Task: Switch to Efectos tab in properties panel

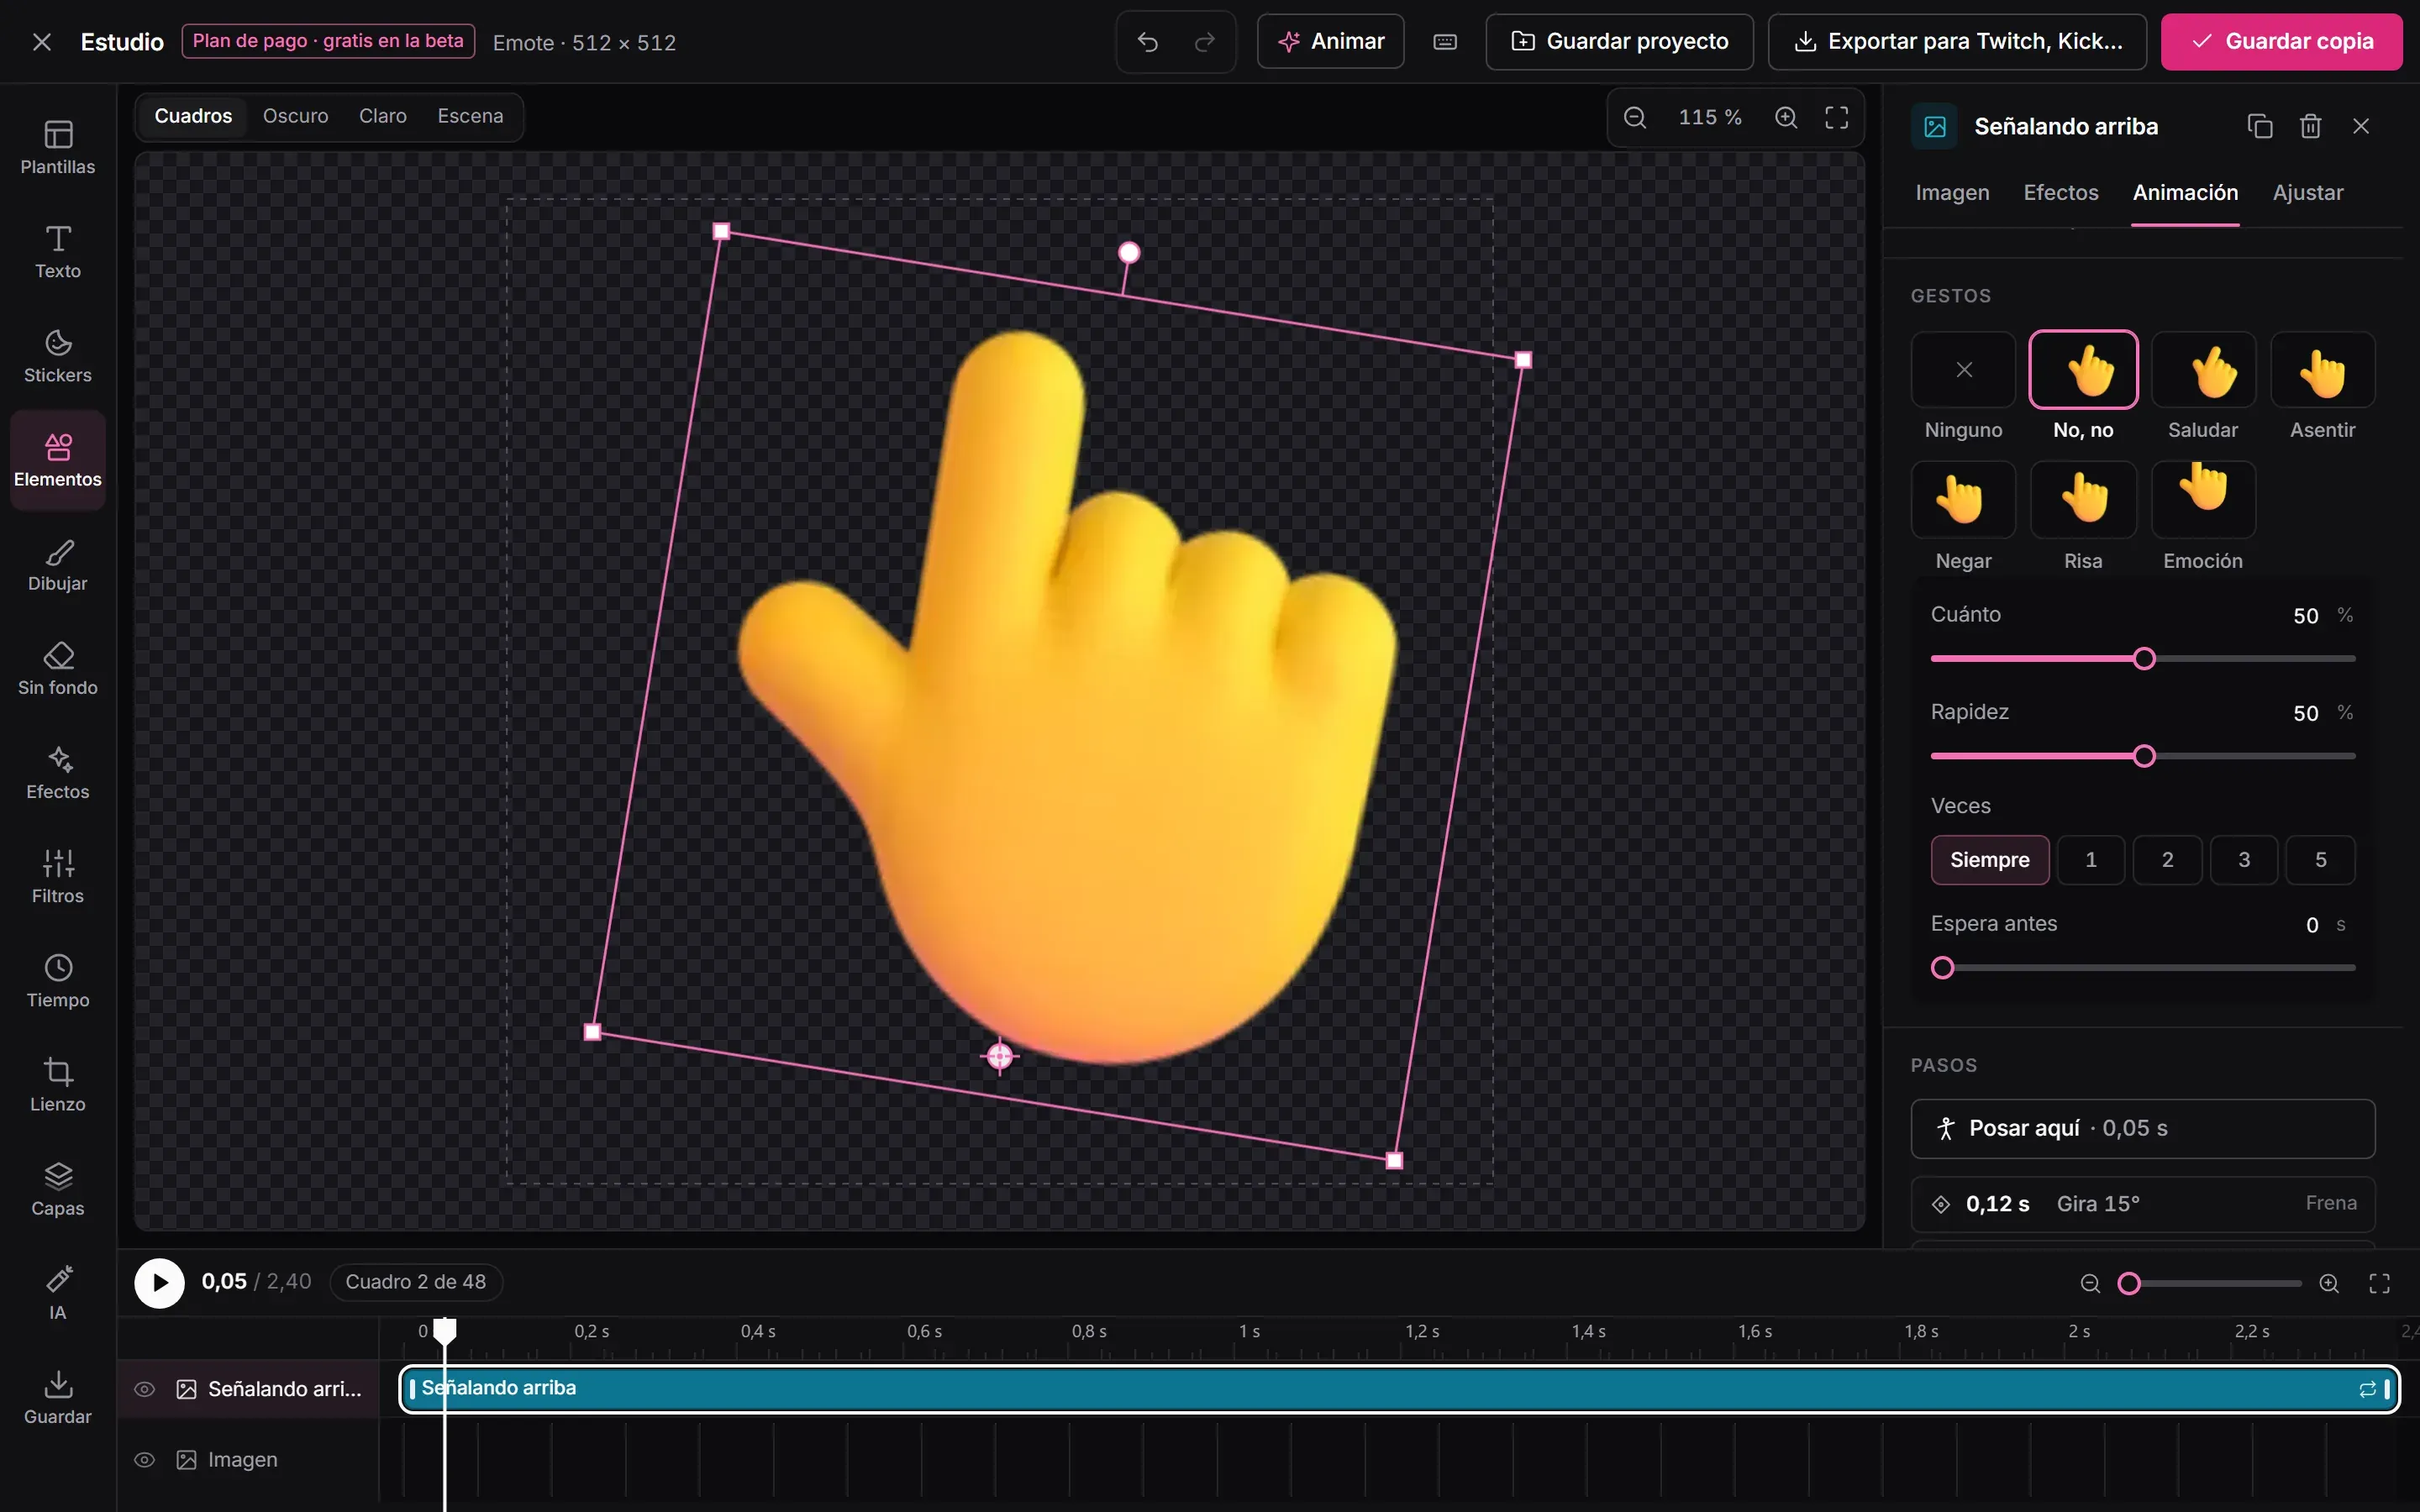Action: click(2061, 193)
